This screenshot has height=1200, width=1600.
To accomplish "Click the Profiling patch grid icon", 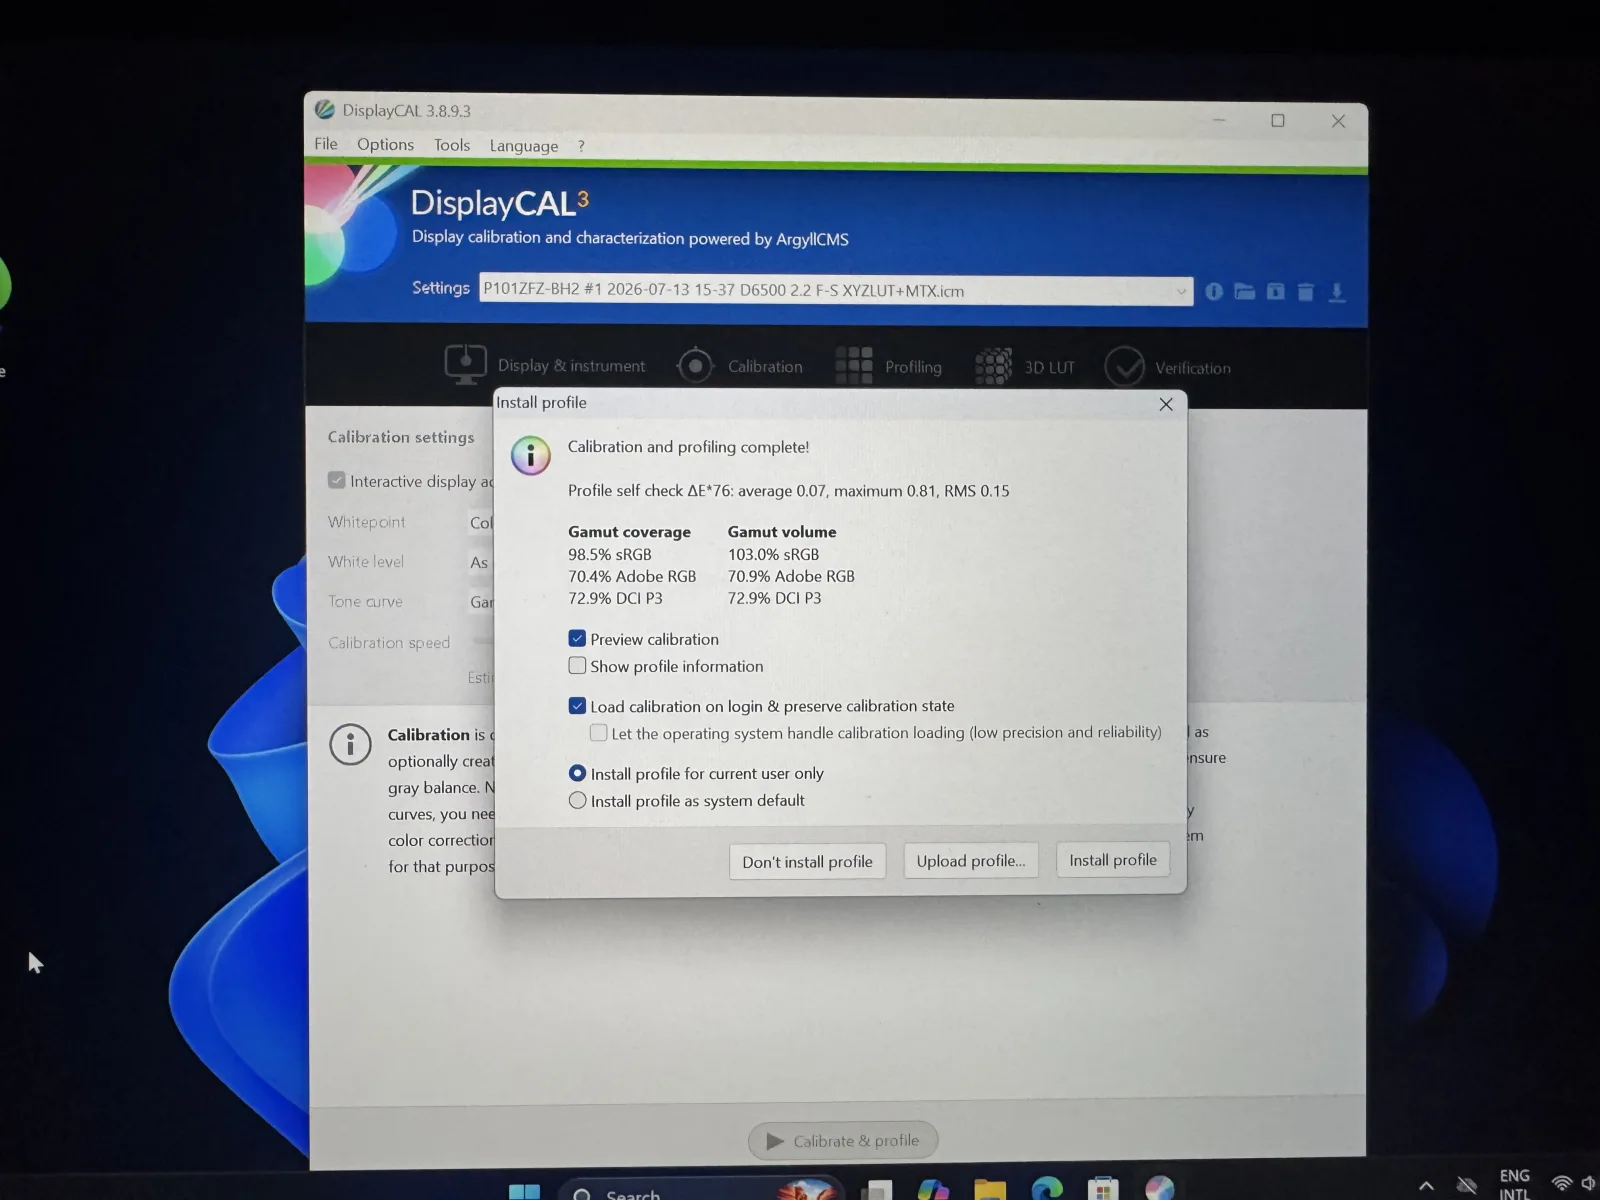I will point(854,366).
